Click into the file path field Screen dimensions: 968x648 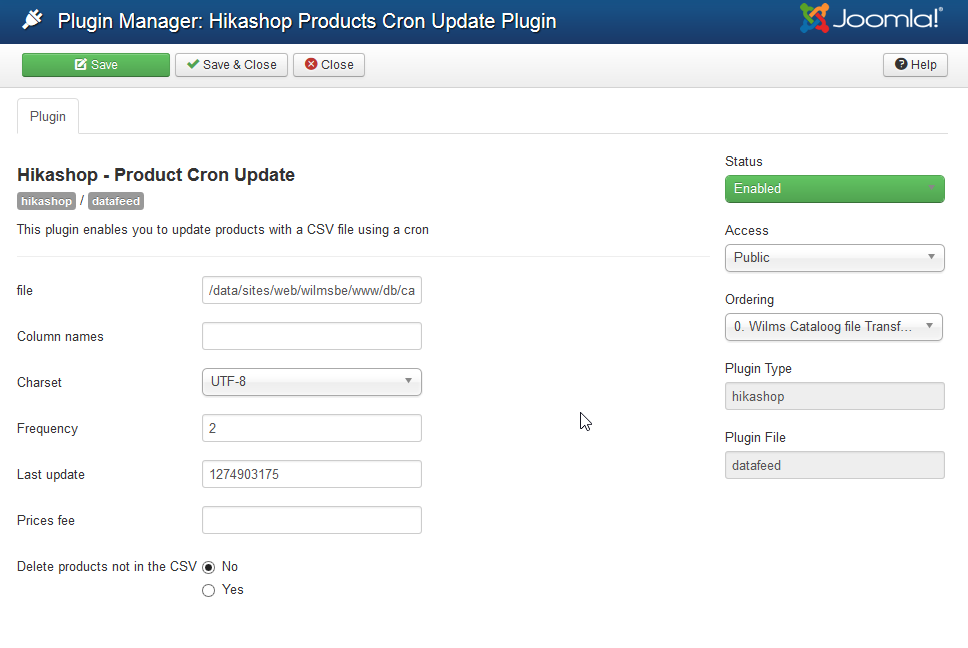312,290
